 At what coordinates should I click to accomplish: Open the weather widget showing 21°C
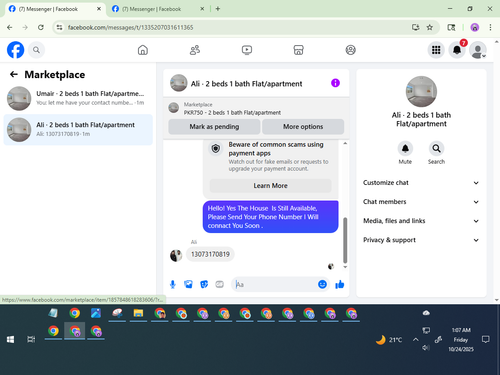pos(389,340)
